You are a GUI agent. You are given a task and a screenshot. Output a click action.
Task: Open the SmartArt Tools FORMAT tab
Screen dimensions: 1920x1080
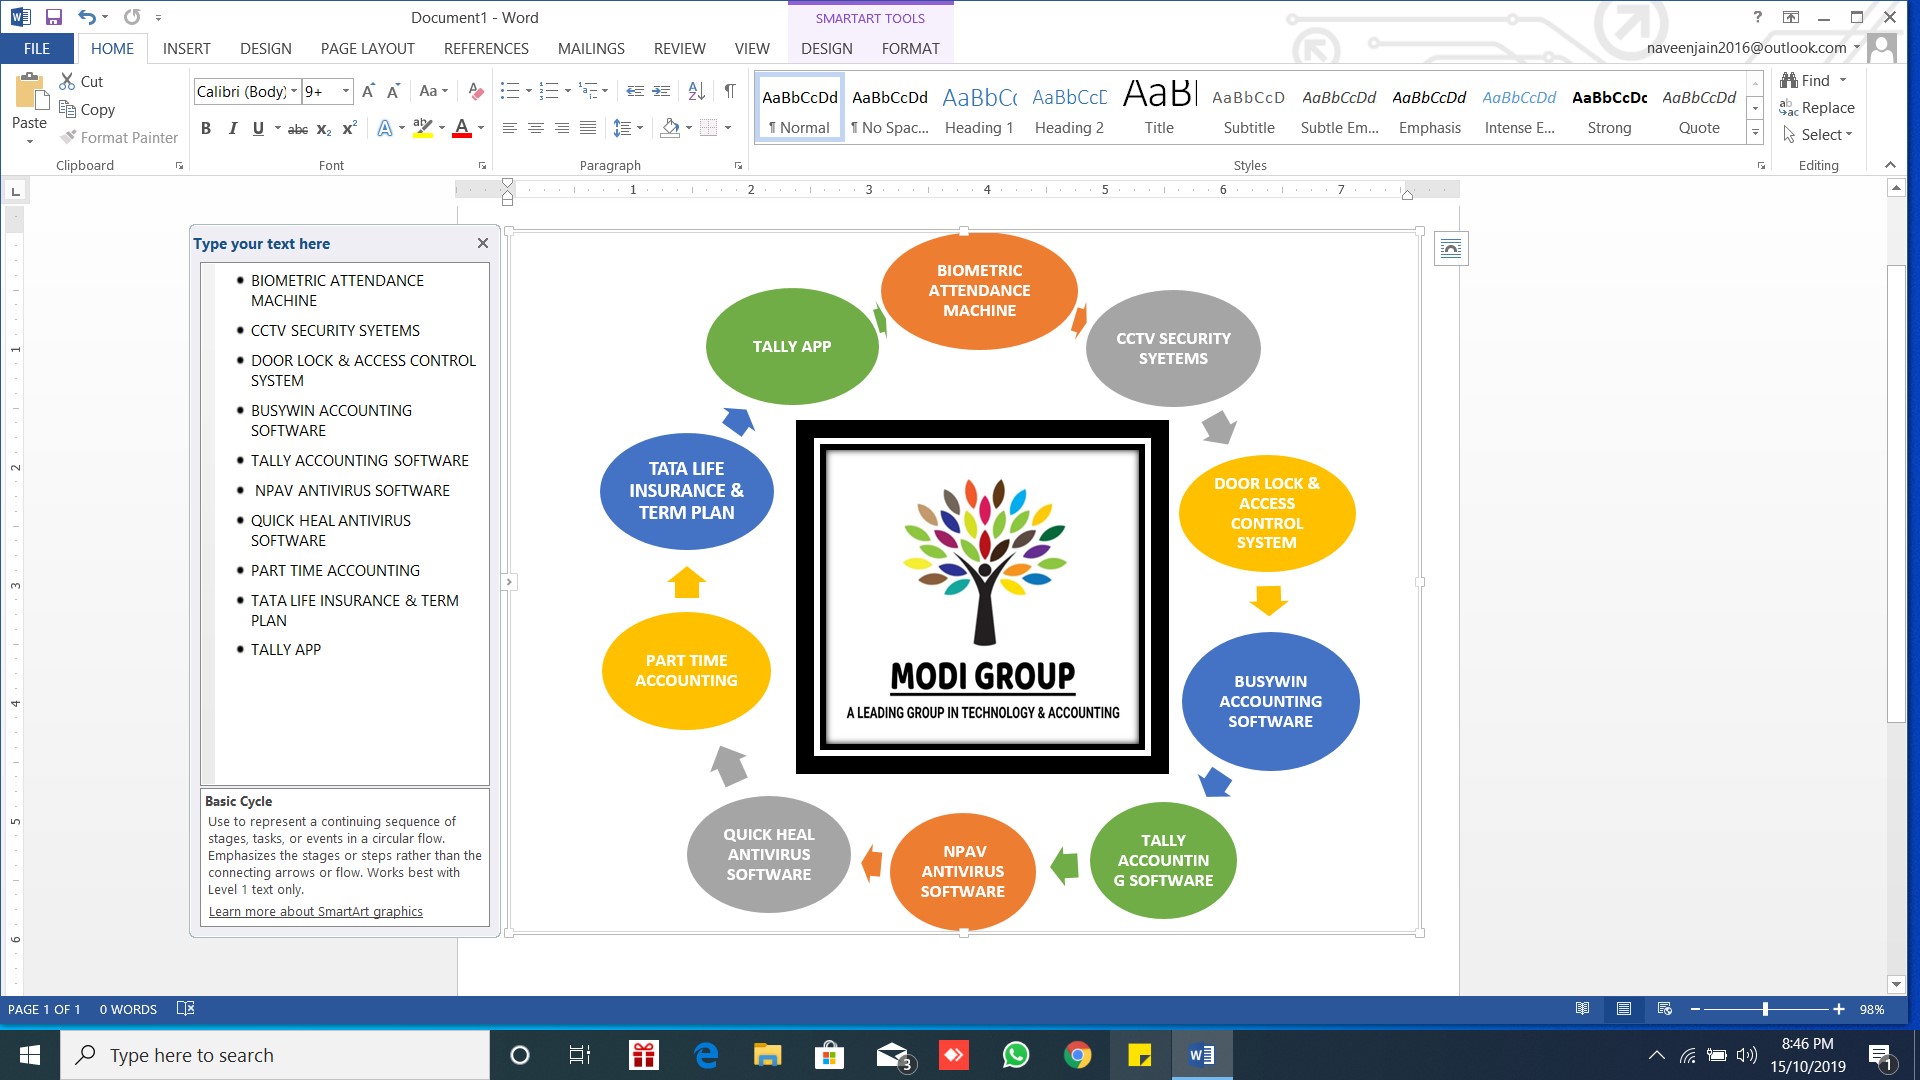pyautogui.click(x=910, y=48)
